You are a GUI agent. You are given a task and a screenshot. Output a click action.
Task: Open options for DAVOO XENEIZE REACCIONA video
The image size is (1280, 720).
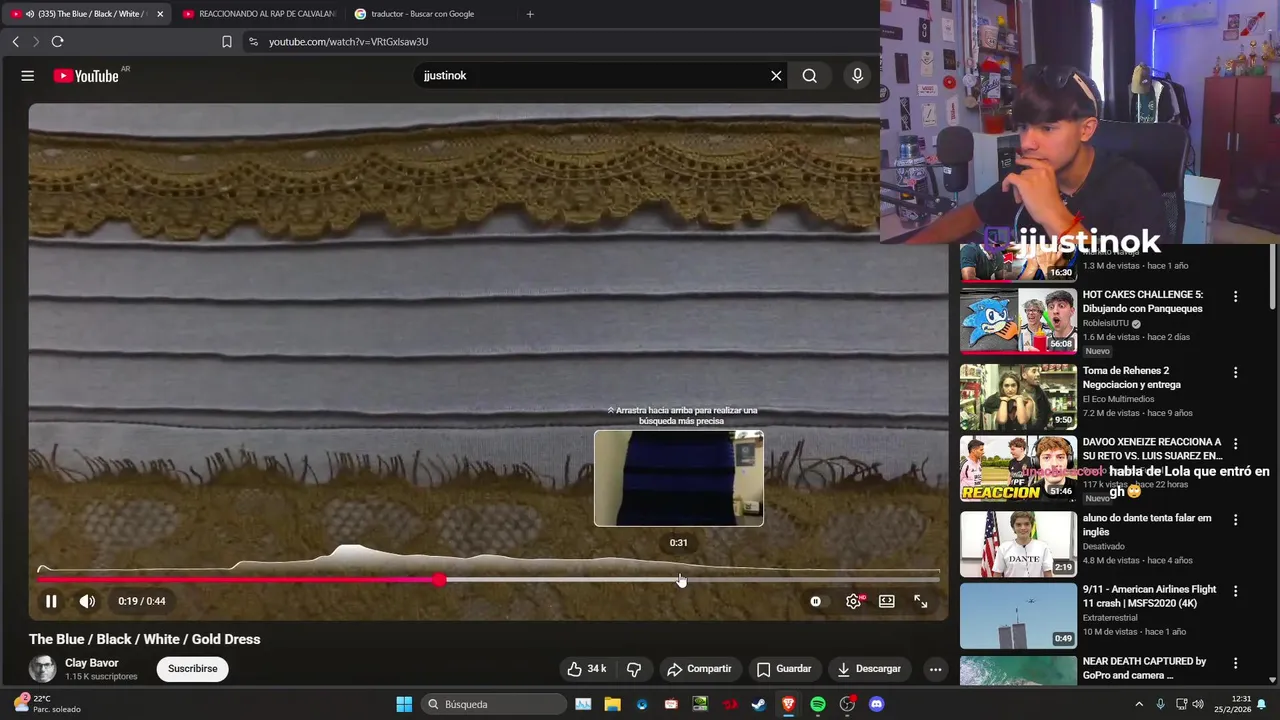pos(1235,444)
